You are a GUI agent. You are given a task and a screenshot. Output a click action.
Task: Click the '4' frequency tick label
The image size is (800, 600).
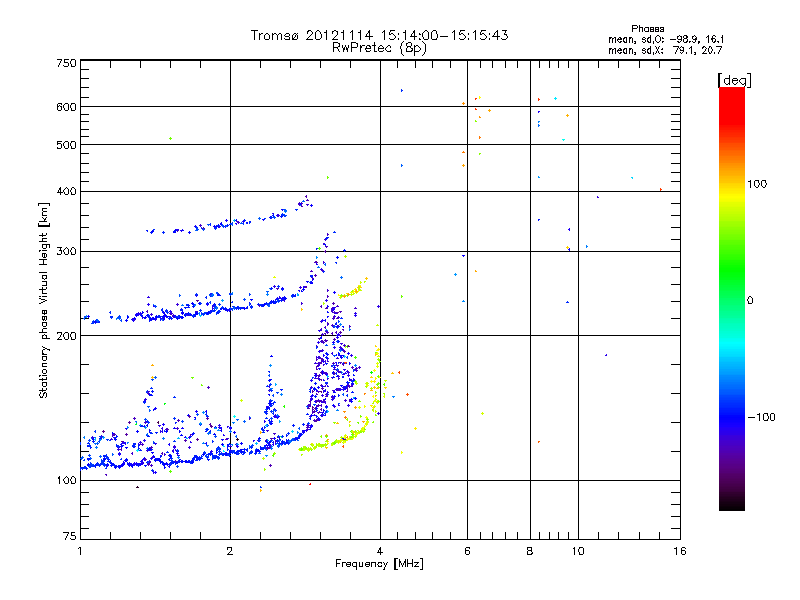pyautogui.click(x=380, y=551)
